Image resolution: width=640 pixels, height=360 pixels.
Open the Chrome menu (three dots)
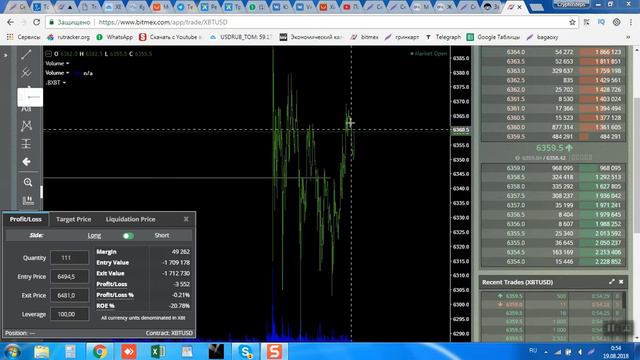[631, 22]
